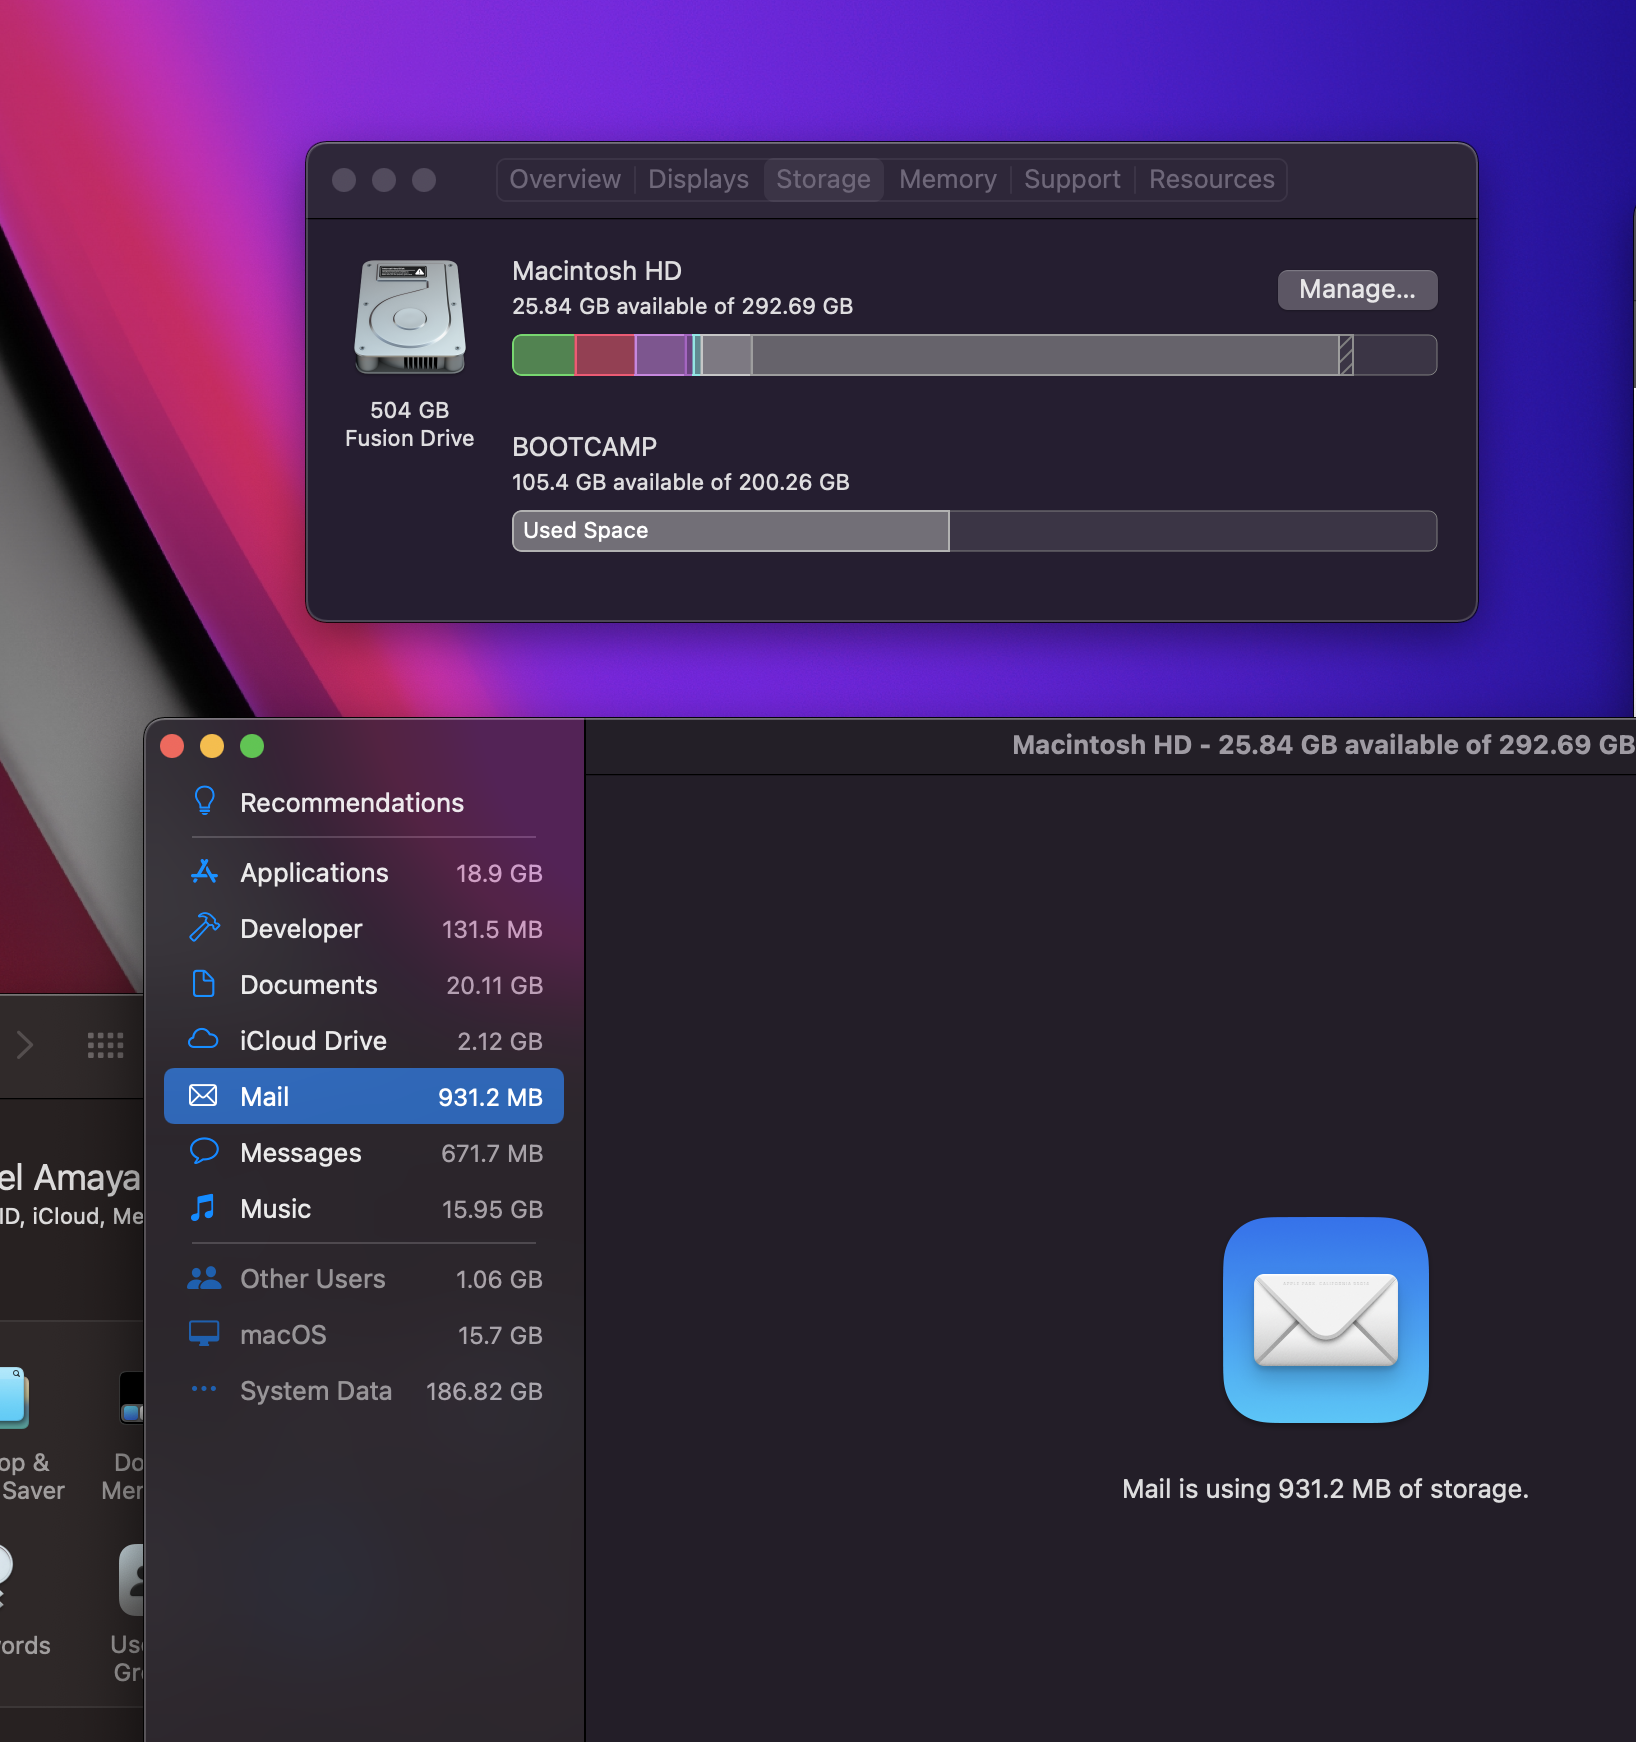Select the Storage tab
This screenshot has height=1742, width=1636.
coord(823,179)
